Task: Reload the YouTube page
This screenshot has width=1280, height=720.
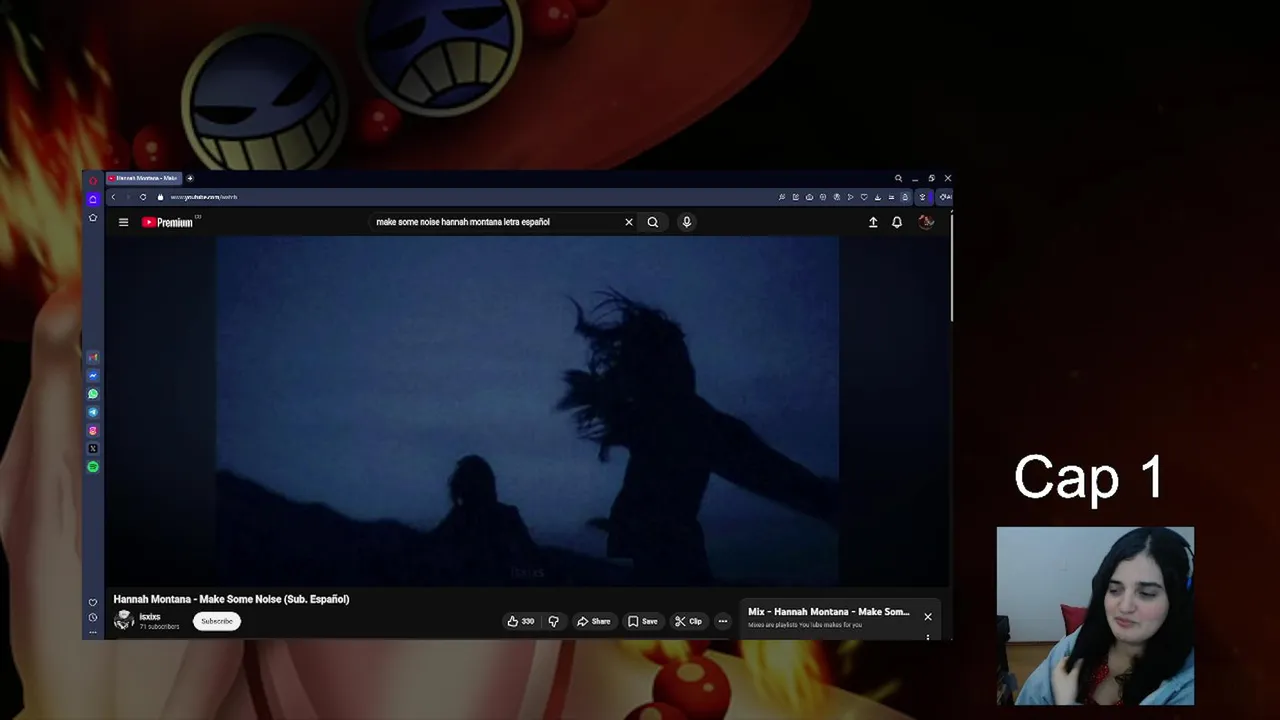Action: point(143,197)
